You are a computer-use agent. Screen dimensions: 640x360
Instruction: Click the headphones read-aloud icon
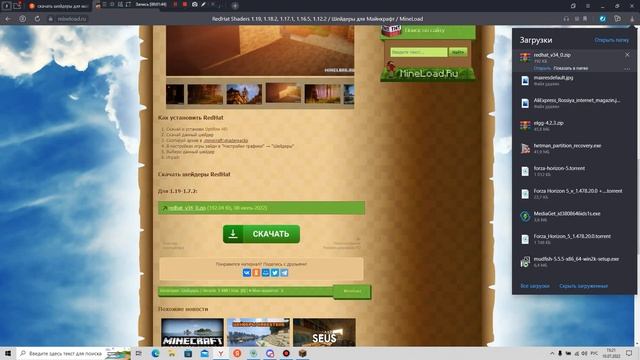(567, 19)
